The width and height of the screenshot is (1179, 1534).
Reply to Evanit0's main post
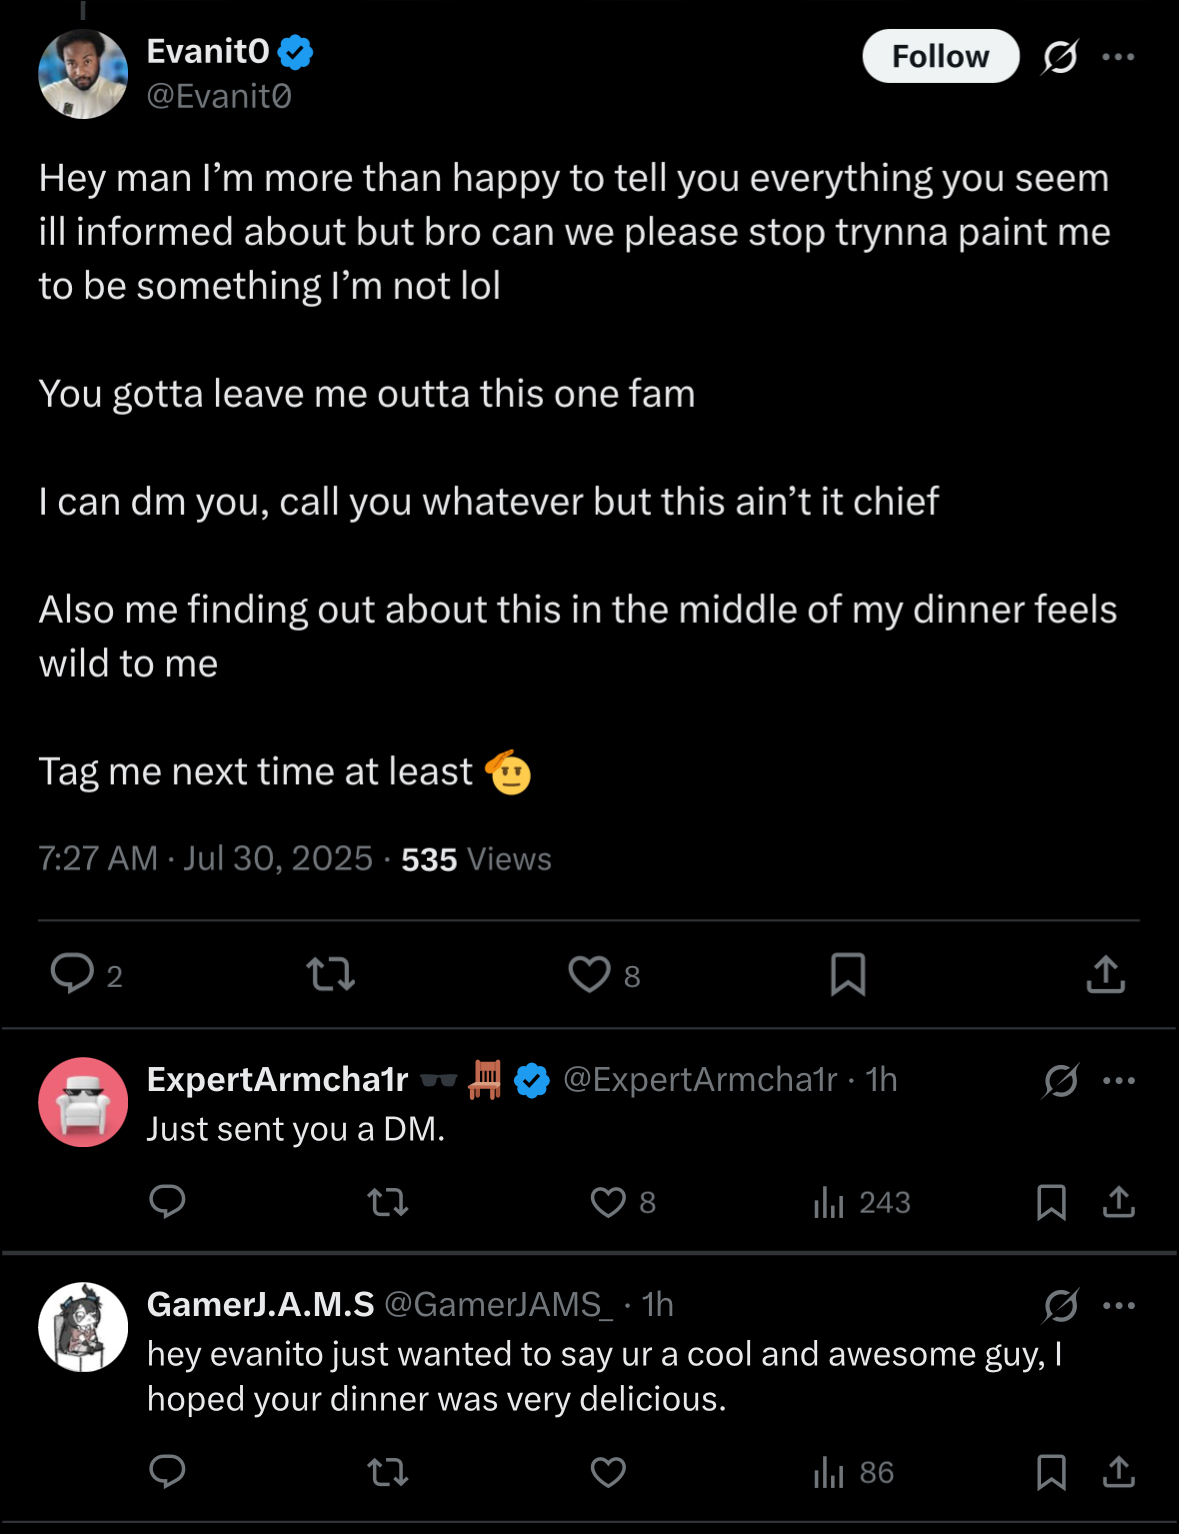(72, 973)
